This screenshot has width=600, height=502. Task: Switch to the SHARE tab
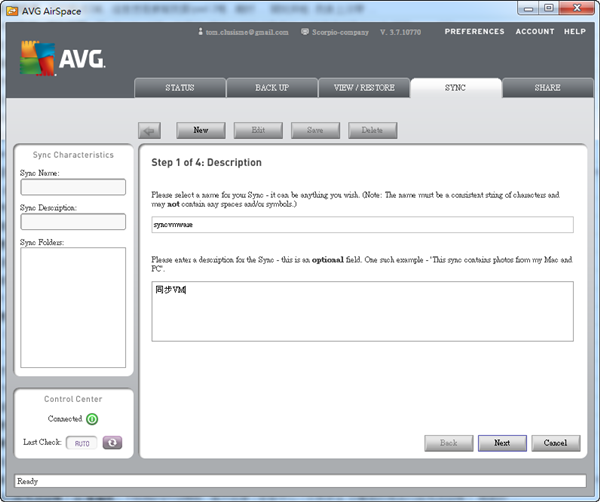(x=548, y=88)
